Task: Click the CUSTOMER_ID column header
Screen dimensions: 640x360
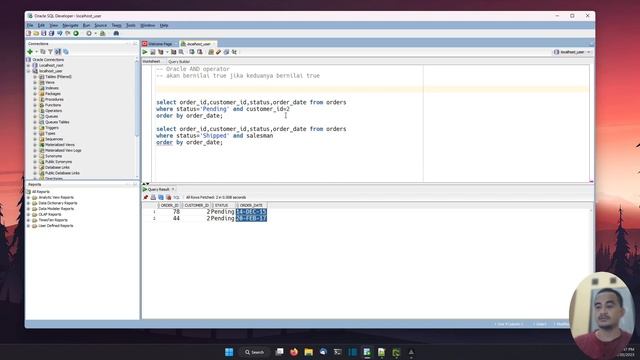Action: pyautogui.click(x=196, y=205)
